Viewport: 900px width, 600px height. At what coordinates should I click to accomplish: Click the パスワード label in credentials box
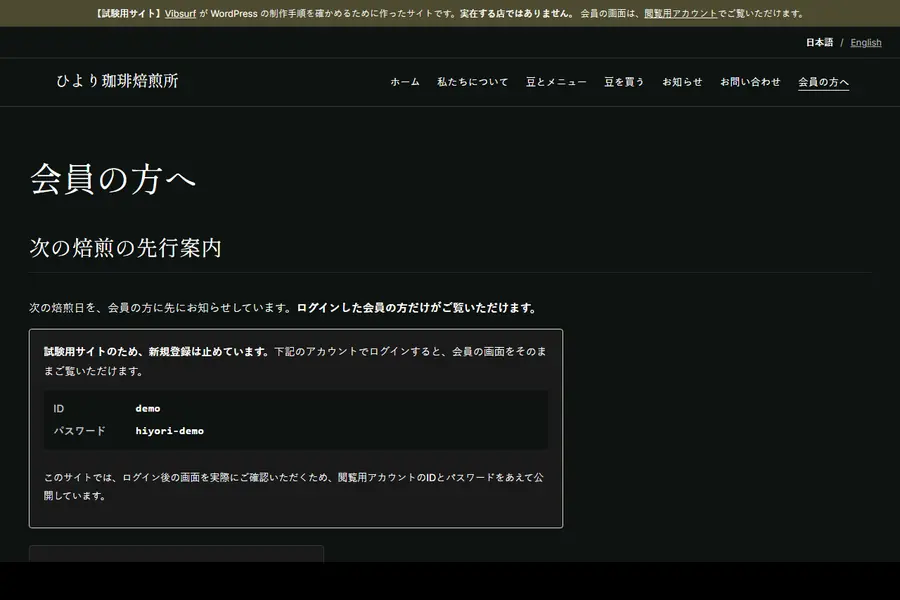pyautogui.click(x=79, y=431)
